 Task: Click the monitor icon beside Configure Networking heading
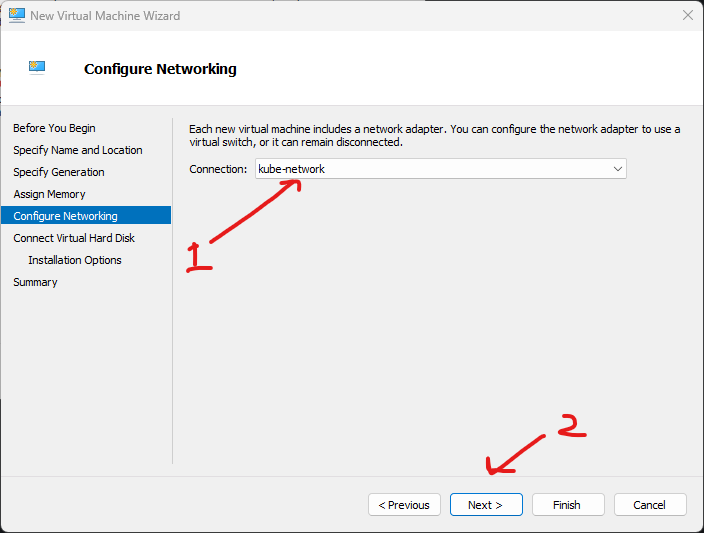click(x=37, y=68)
